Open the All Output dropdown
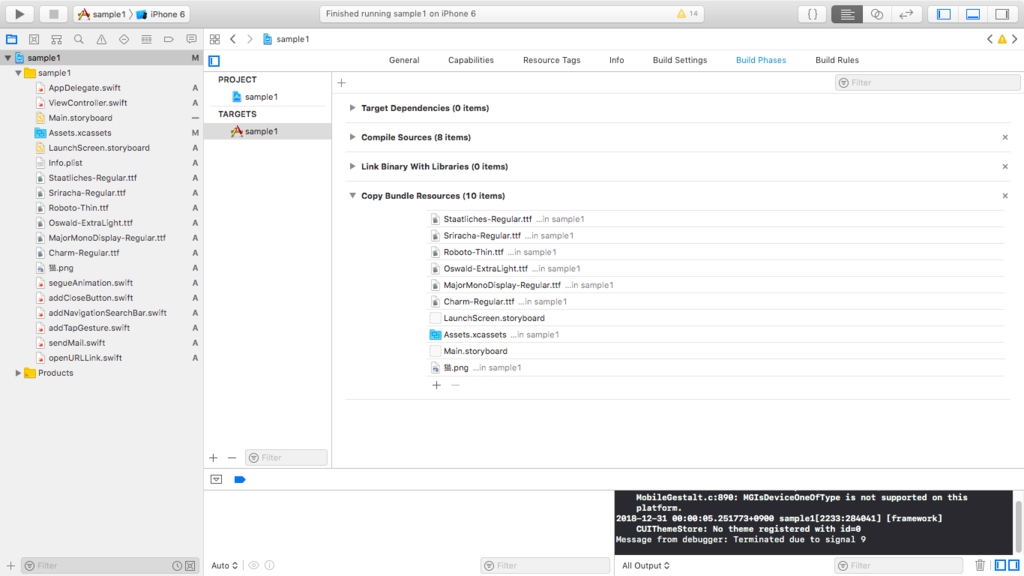The image size is (1024, 576). coord(646,566)
